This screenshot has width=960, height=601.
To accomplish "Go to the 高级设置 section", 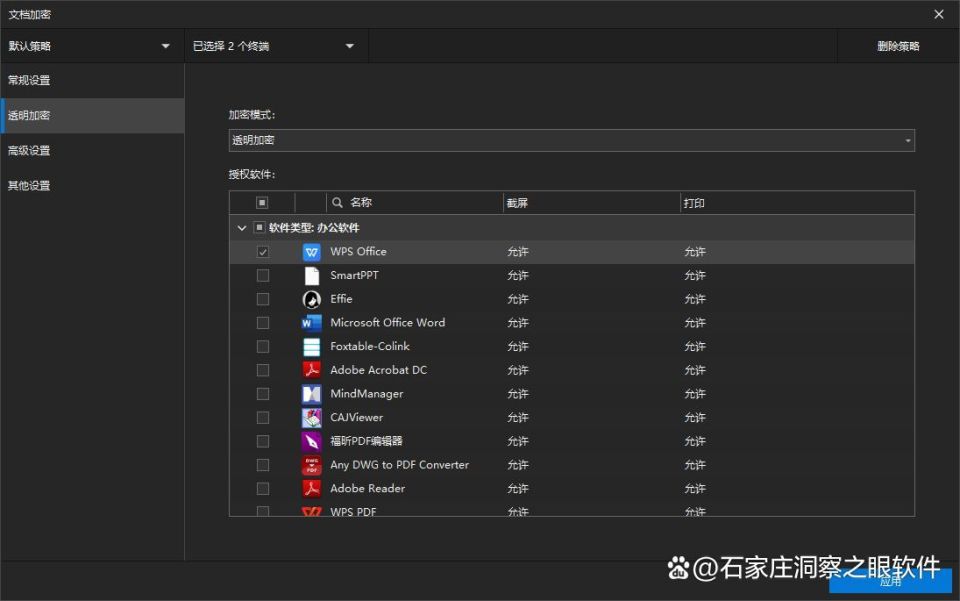I will (x=92, y=151).
